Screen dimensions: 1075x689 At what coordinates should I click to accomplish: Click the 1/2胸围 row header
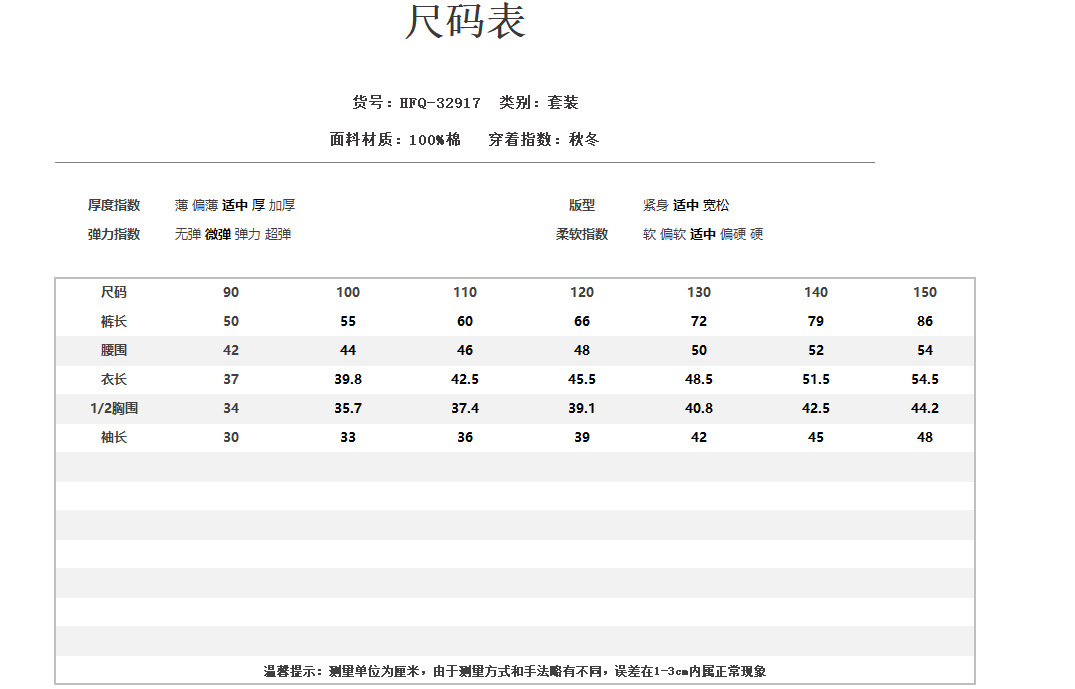click(114, 408)
